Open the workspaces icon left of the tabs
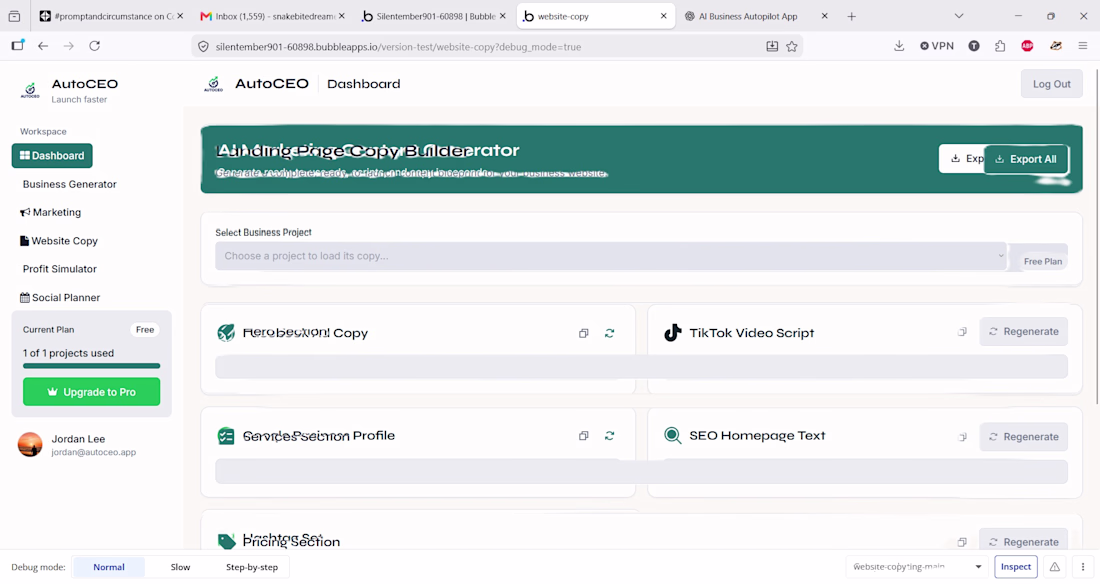Image resolution: width=1100 pixels, height=584 pixels. coord(14,16)
